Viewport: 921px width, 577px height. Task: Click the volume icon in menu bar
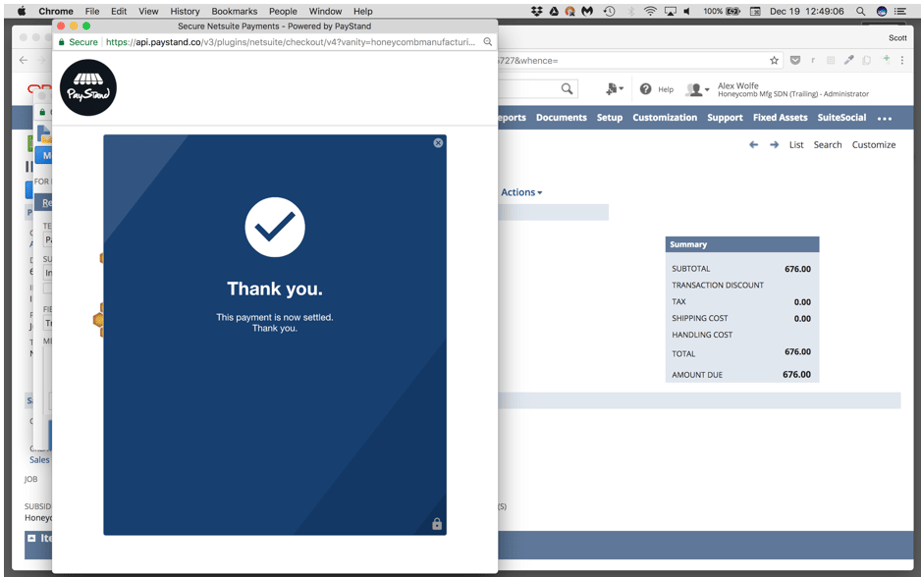click(x=687, y=11)
